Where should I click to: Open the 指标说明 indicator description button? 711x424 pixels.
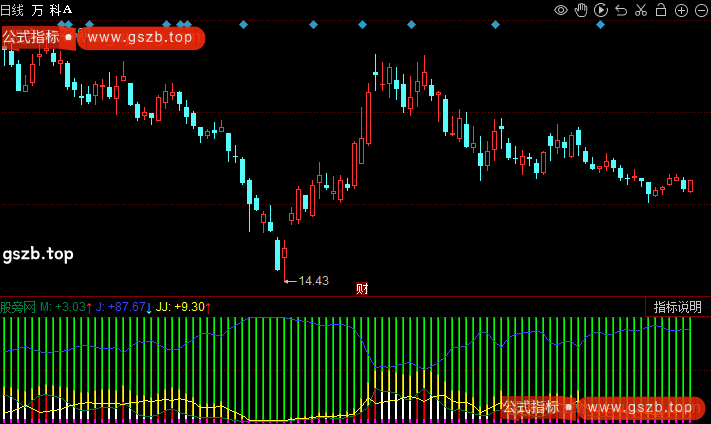click(677, 307)
